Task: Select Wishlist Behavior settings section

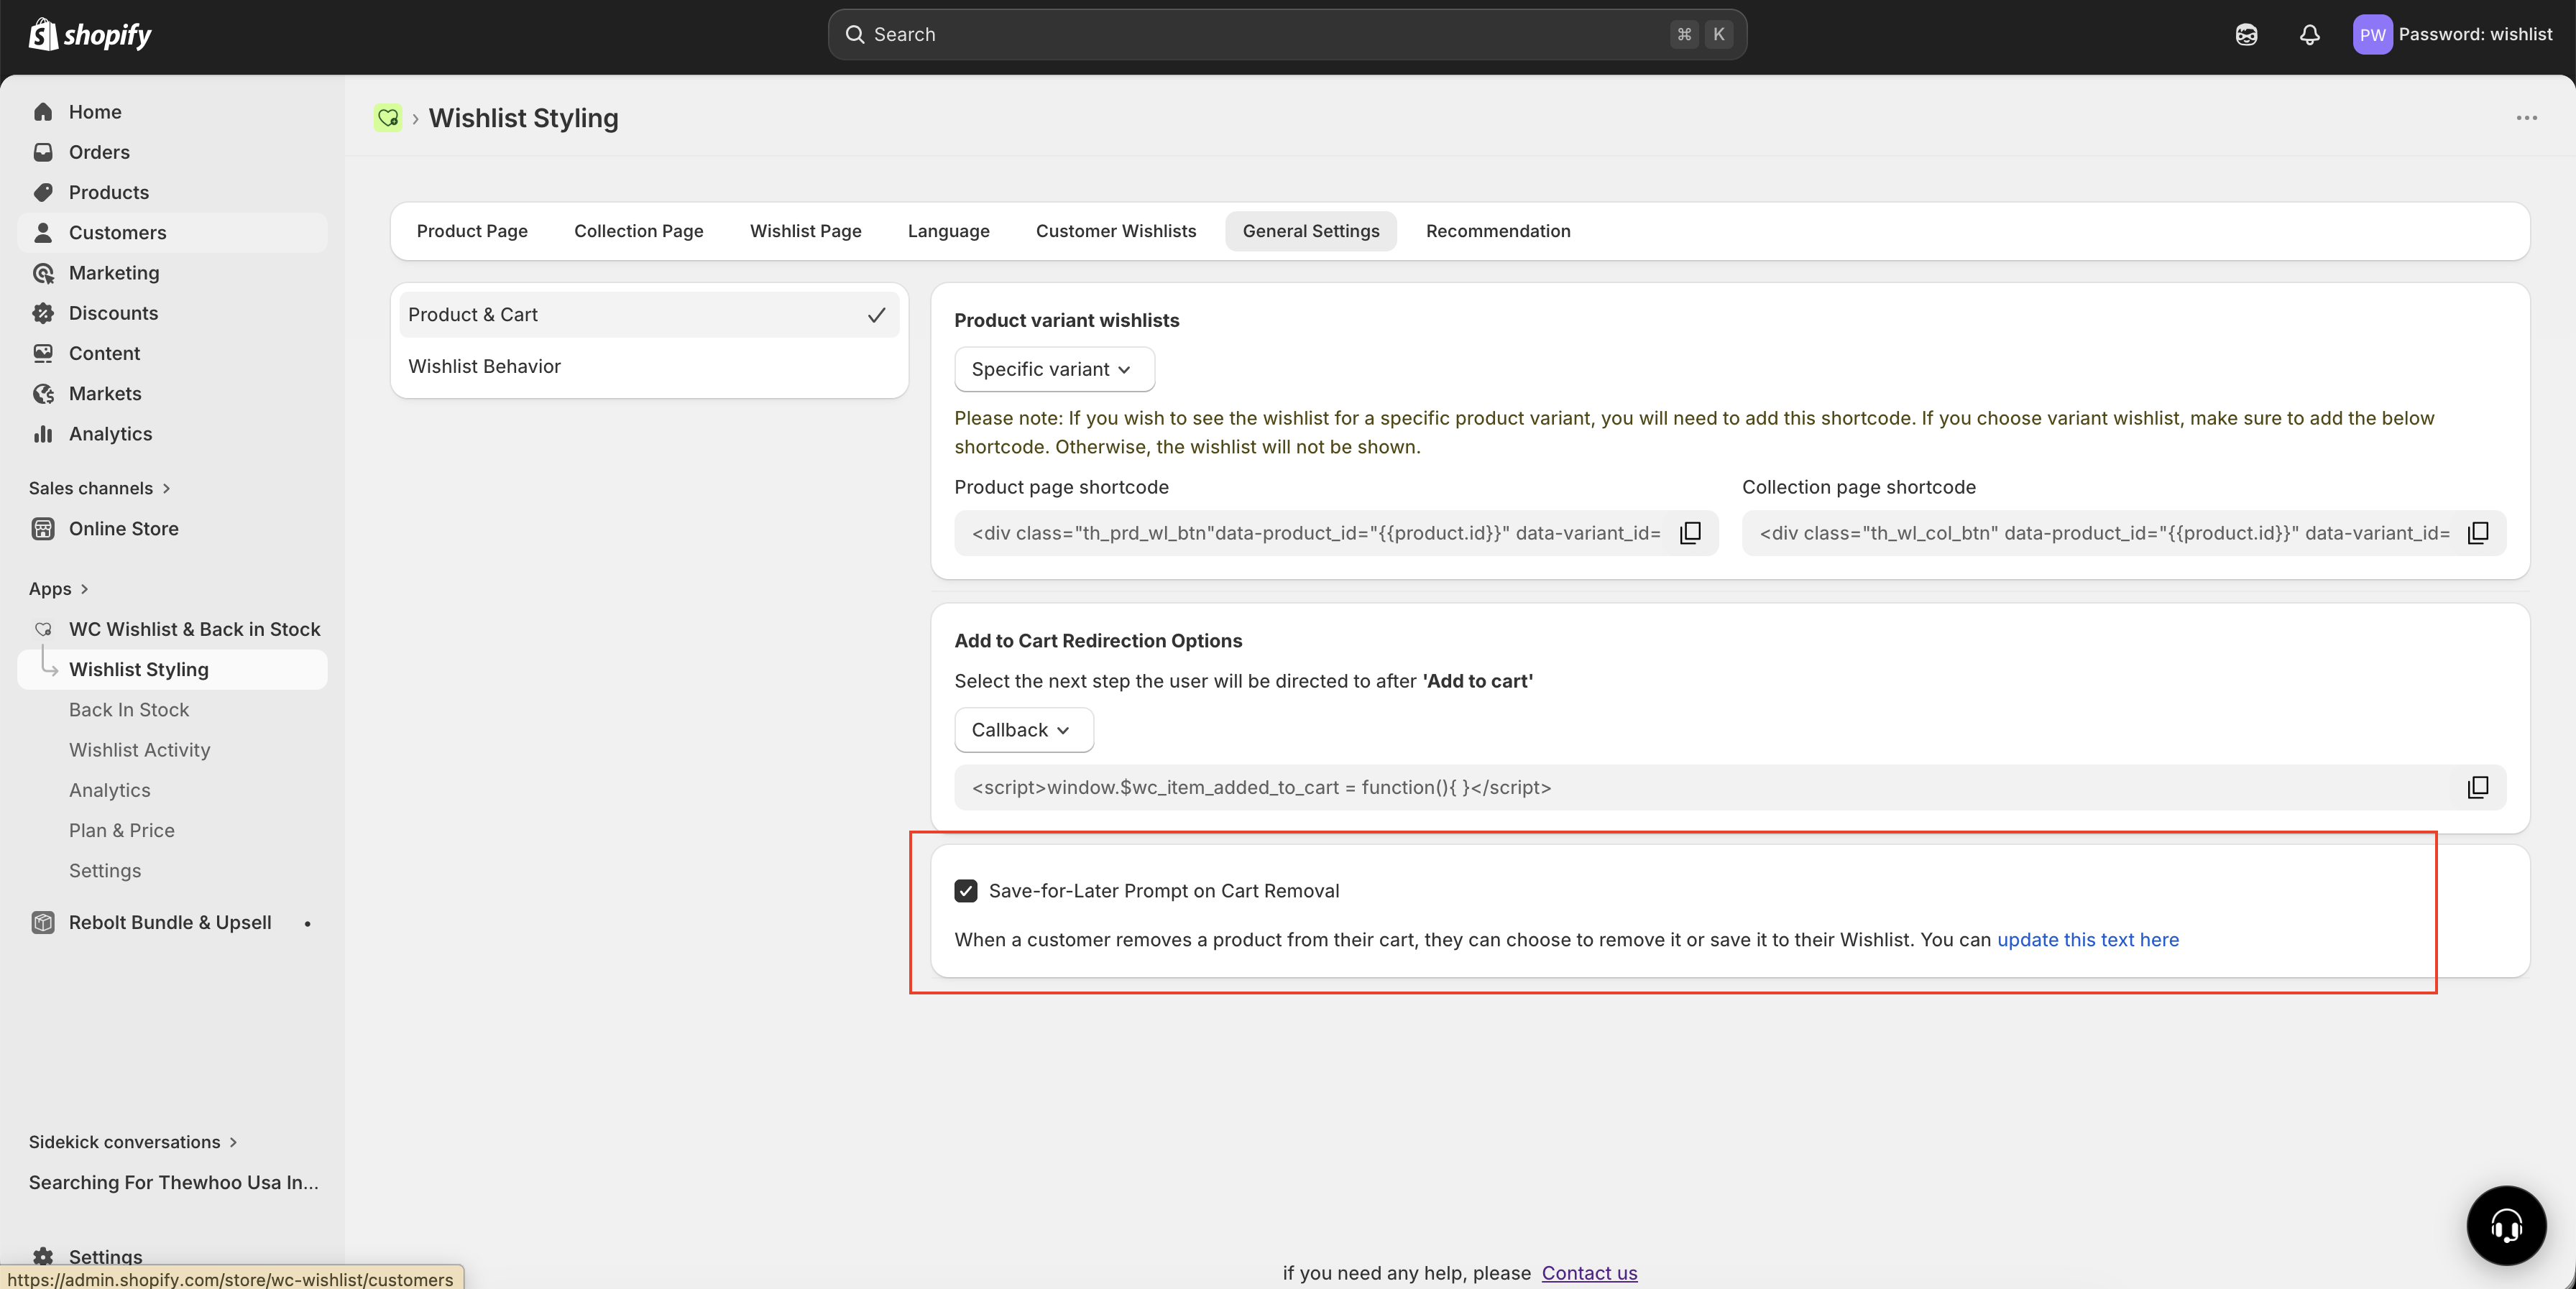Action: click(649, 367)
